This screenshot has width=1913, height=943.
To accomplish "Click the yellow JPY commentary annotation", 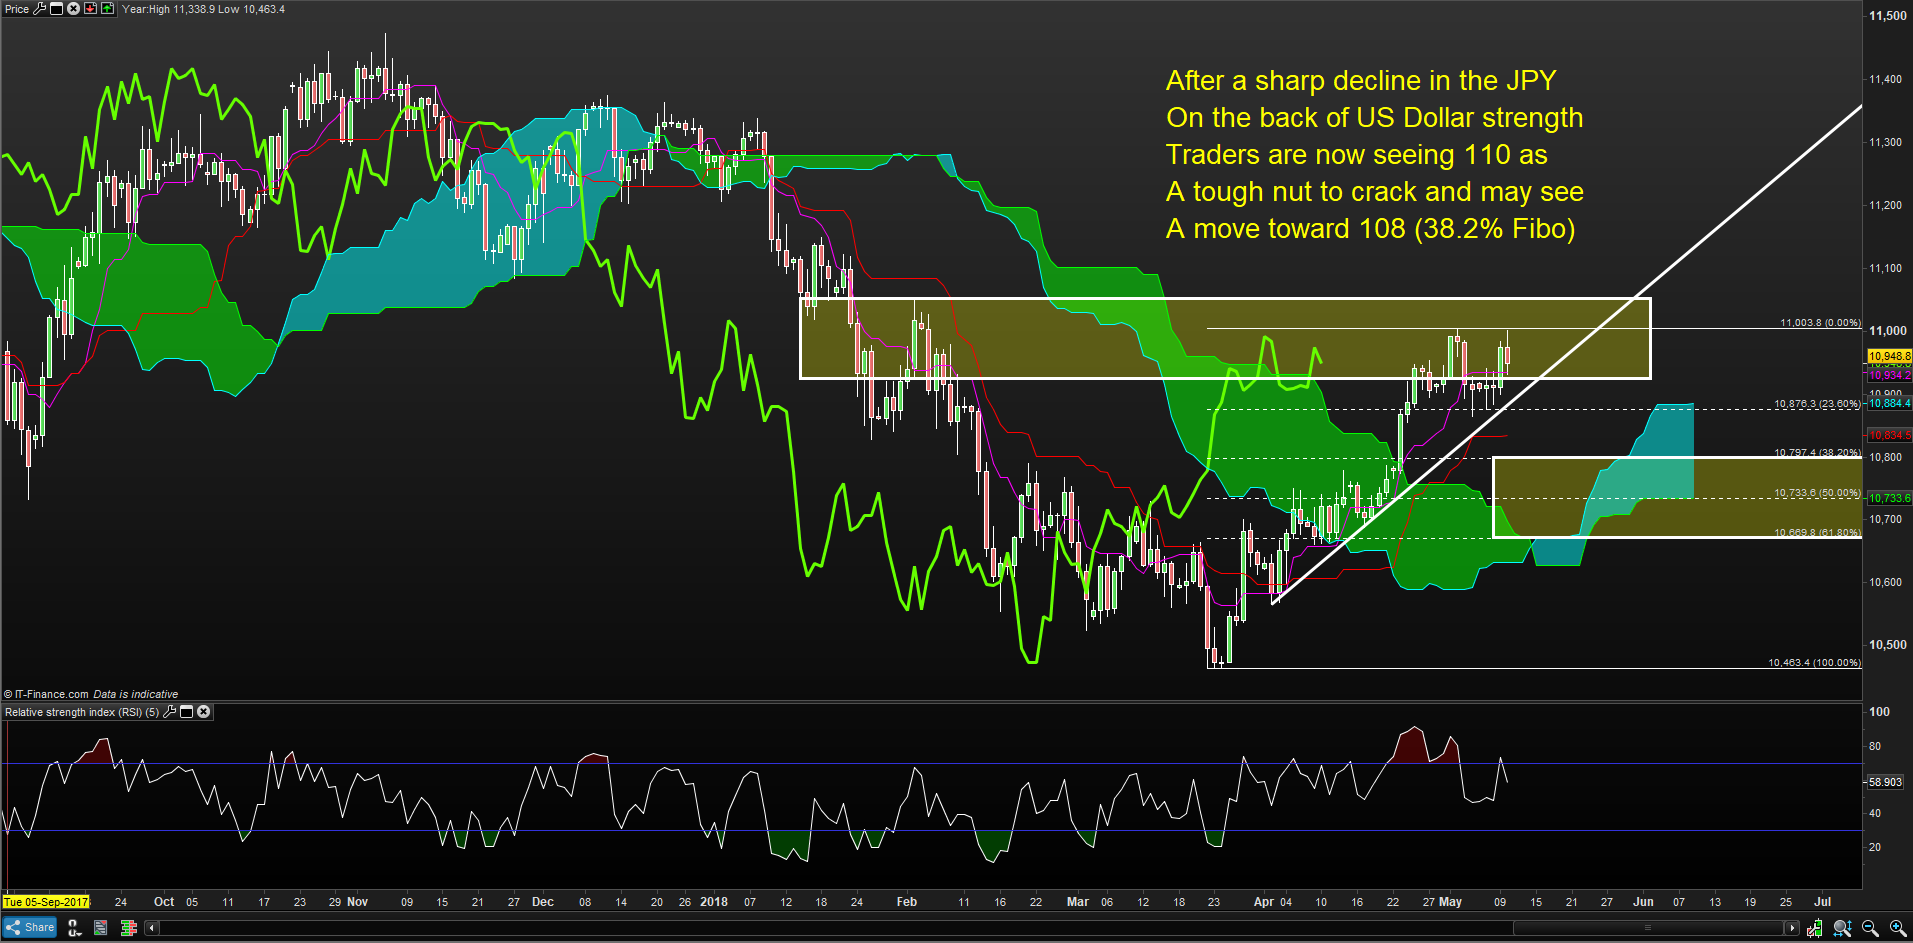I will pyautogui.click(x=1375, y=155).
